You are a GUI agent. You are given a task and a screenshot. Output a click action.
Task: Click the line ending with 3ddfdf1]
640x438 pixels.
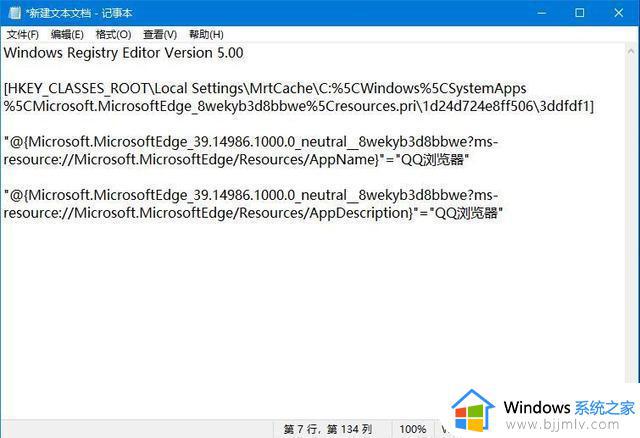pyautogui.click(x=299, y=107)
